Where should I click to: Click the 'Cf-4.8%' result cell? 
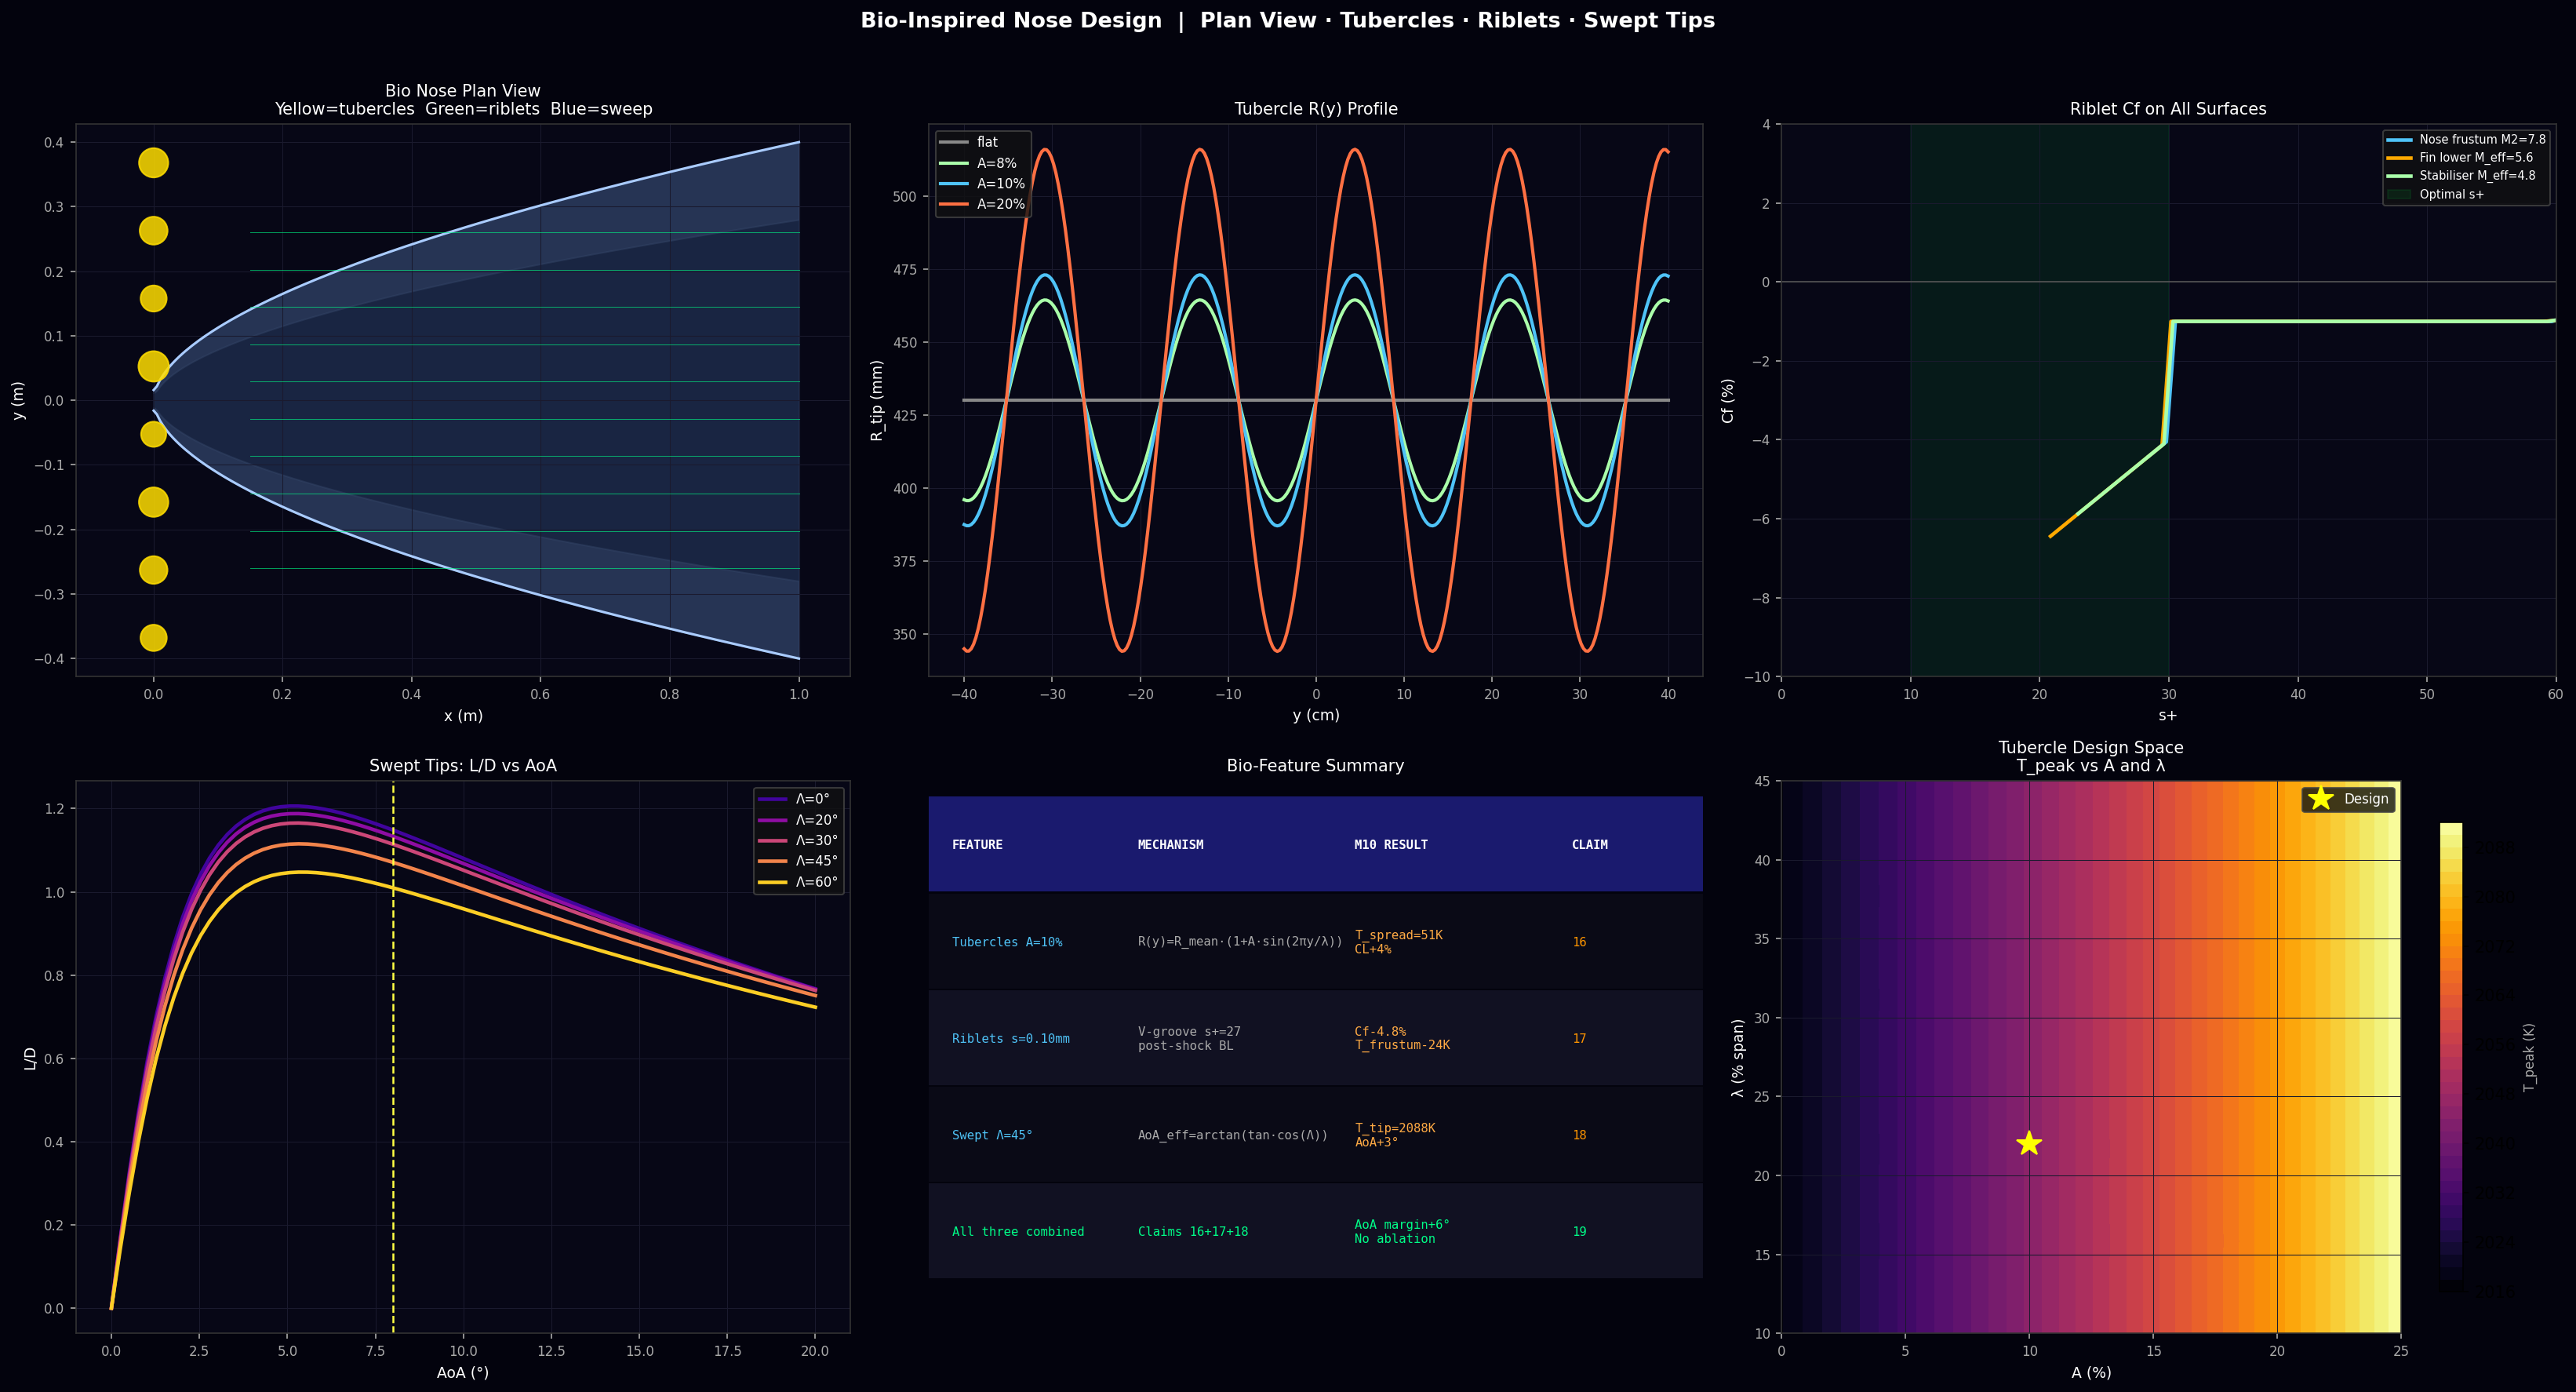point(1402,1039)
